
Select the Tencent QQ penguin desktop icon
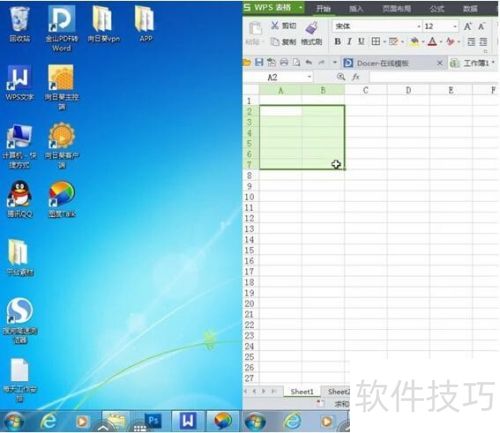click(x=20, y=199)
